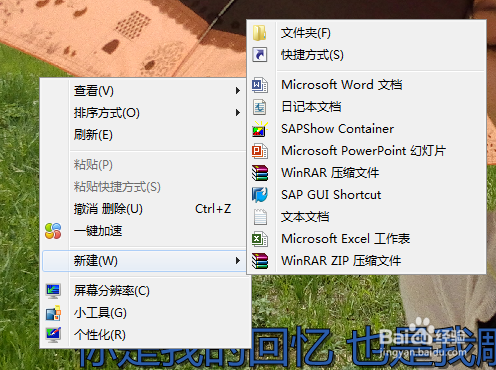The image size is (496, 370).
Task: Select the highlighted 新建(W) entry
Action: (x=144, y=261)
